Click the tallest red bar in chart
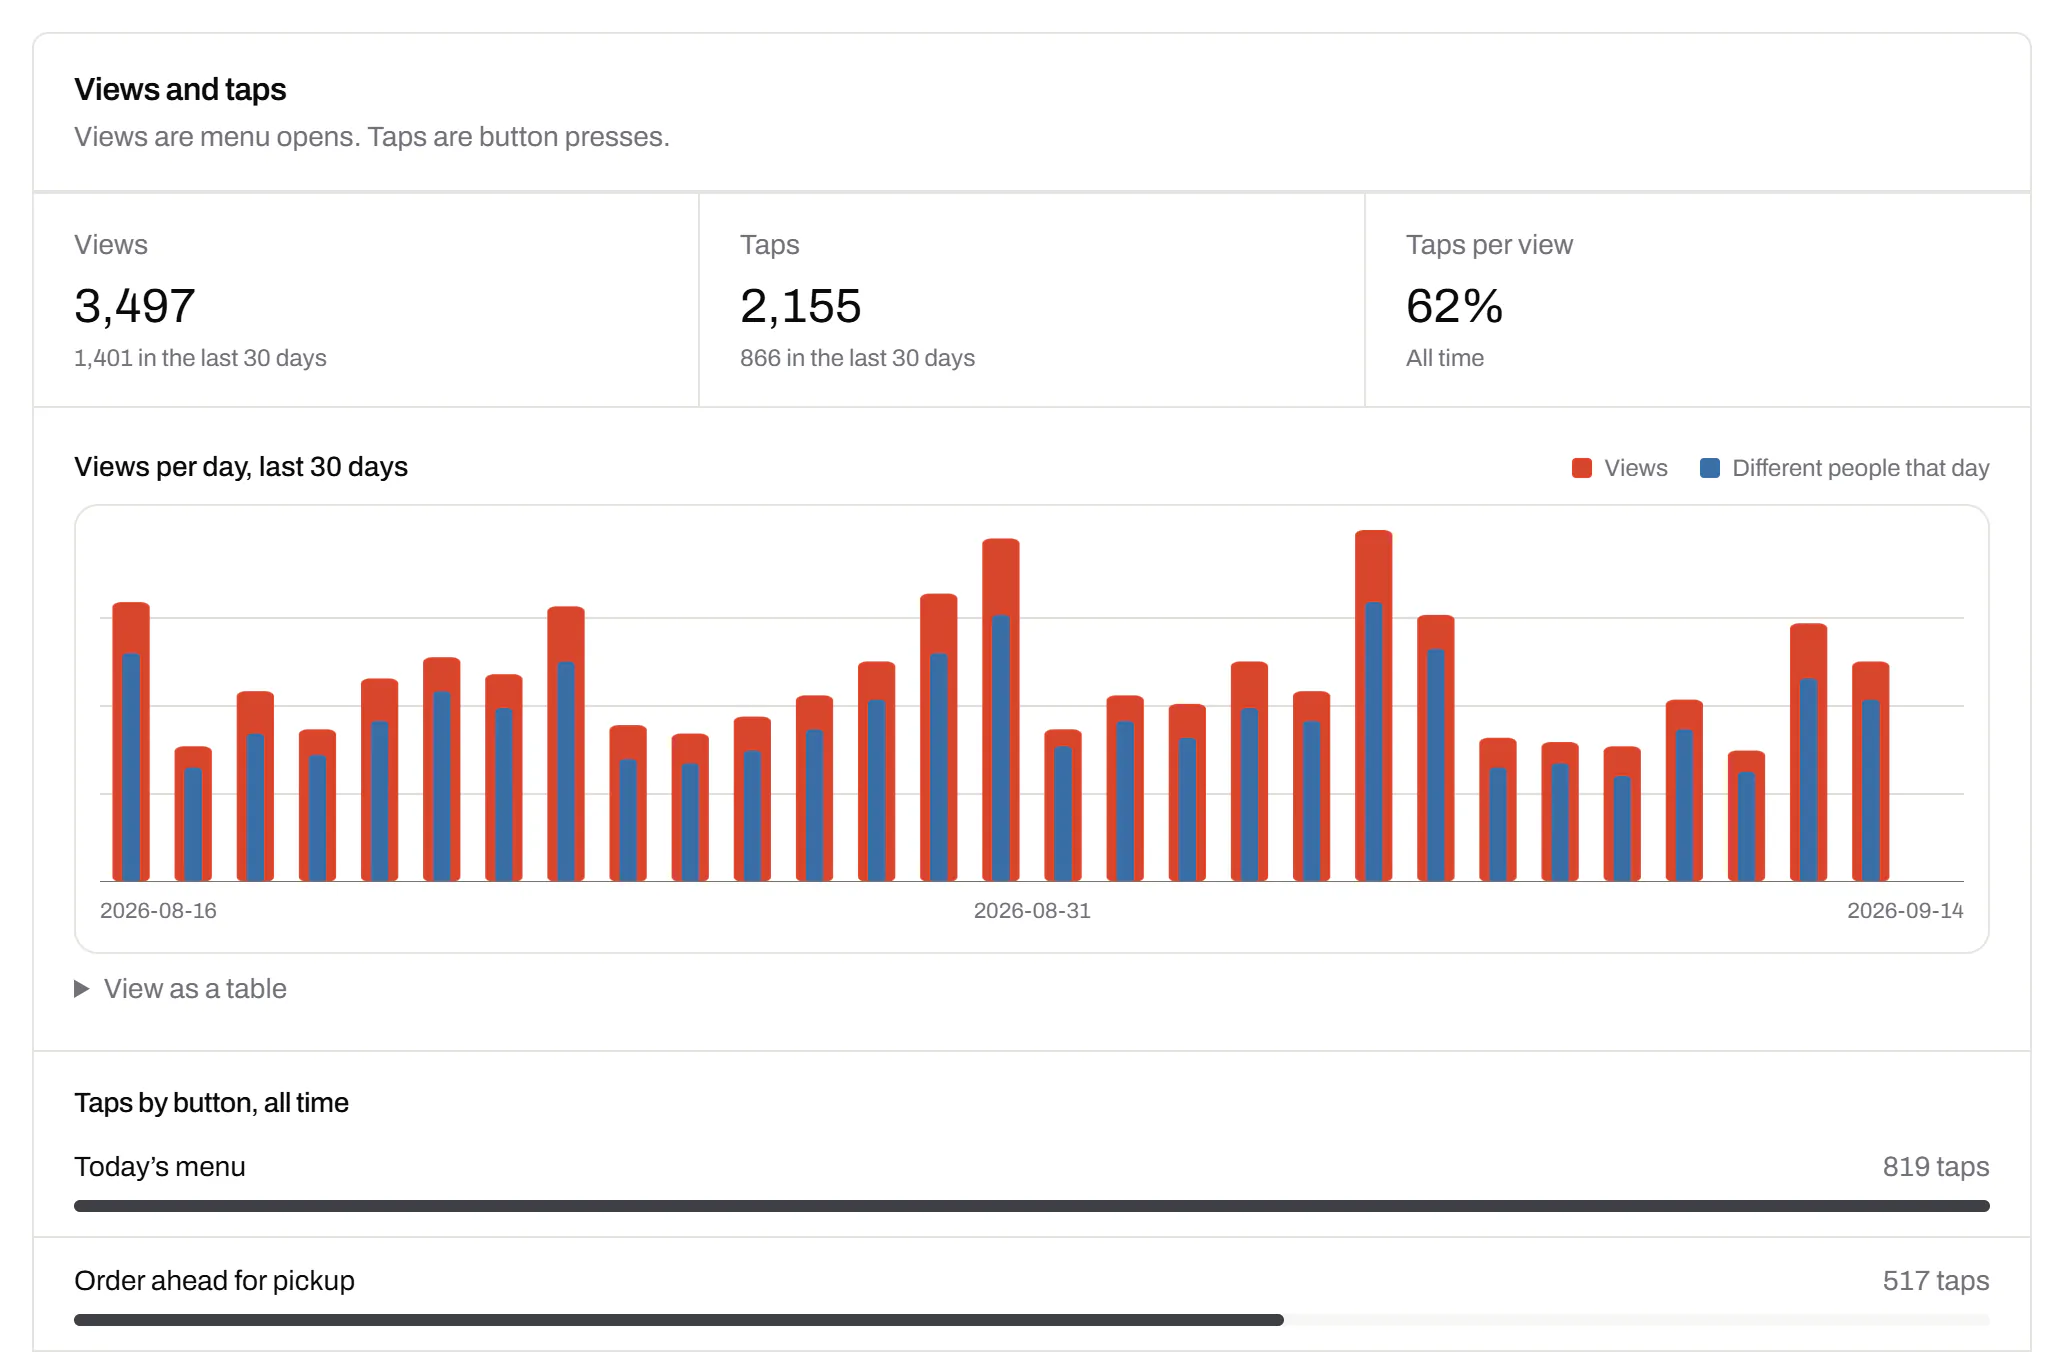 (1374, 705)
